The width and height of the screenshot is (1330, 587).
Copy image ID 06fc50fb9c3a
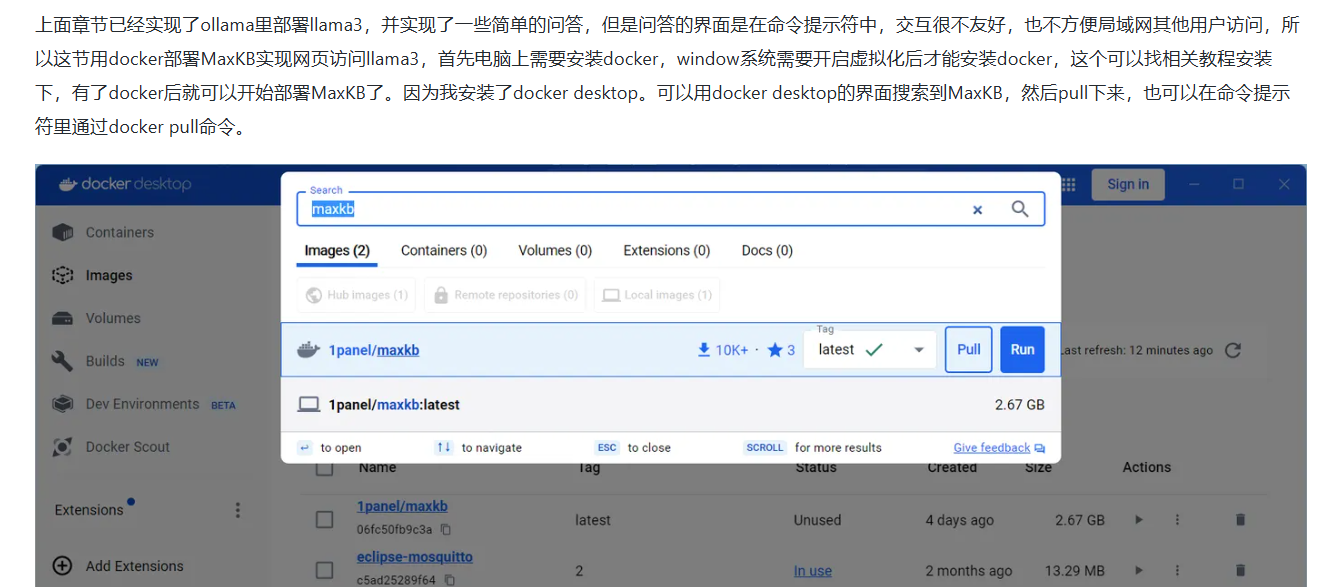446,529
